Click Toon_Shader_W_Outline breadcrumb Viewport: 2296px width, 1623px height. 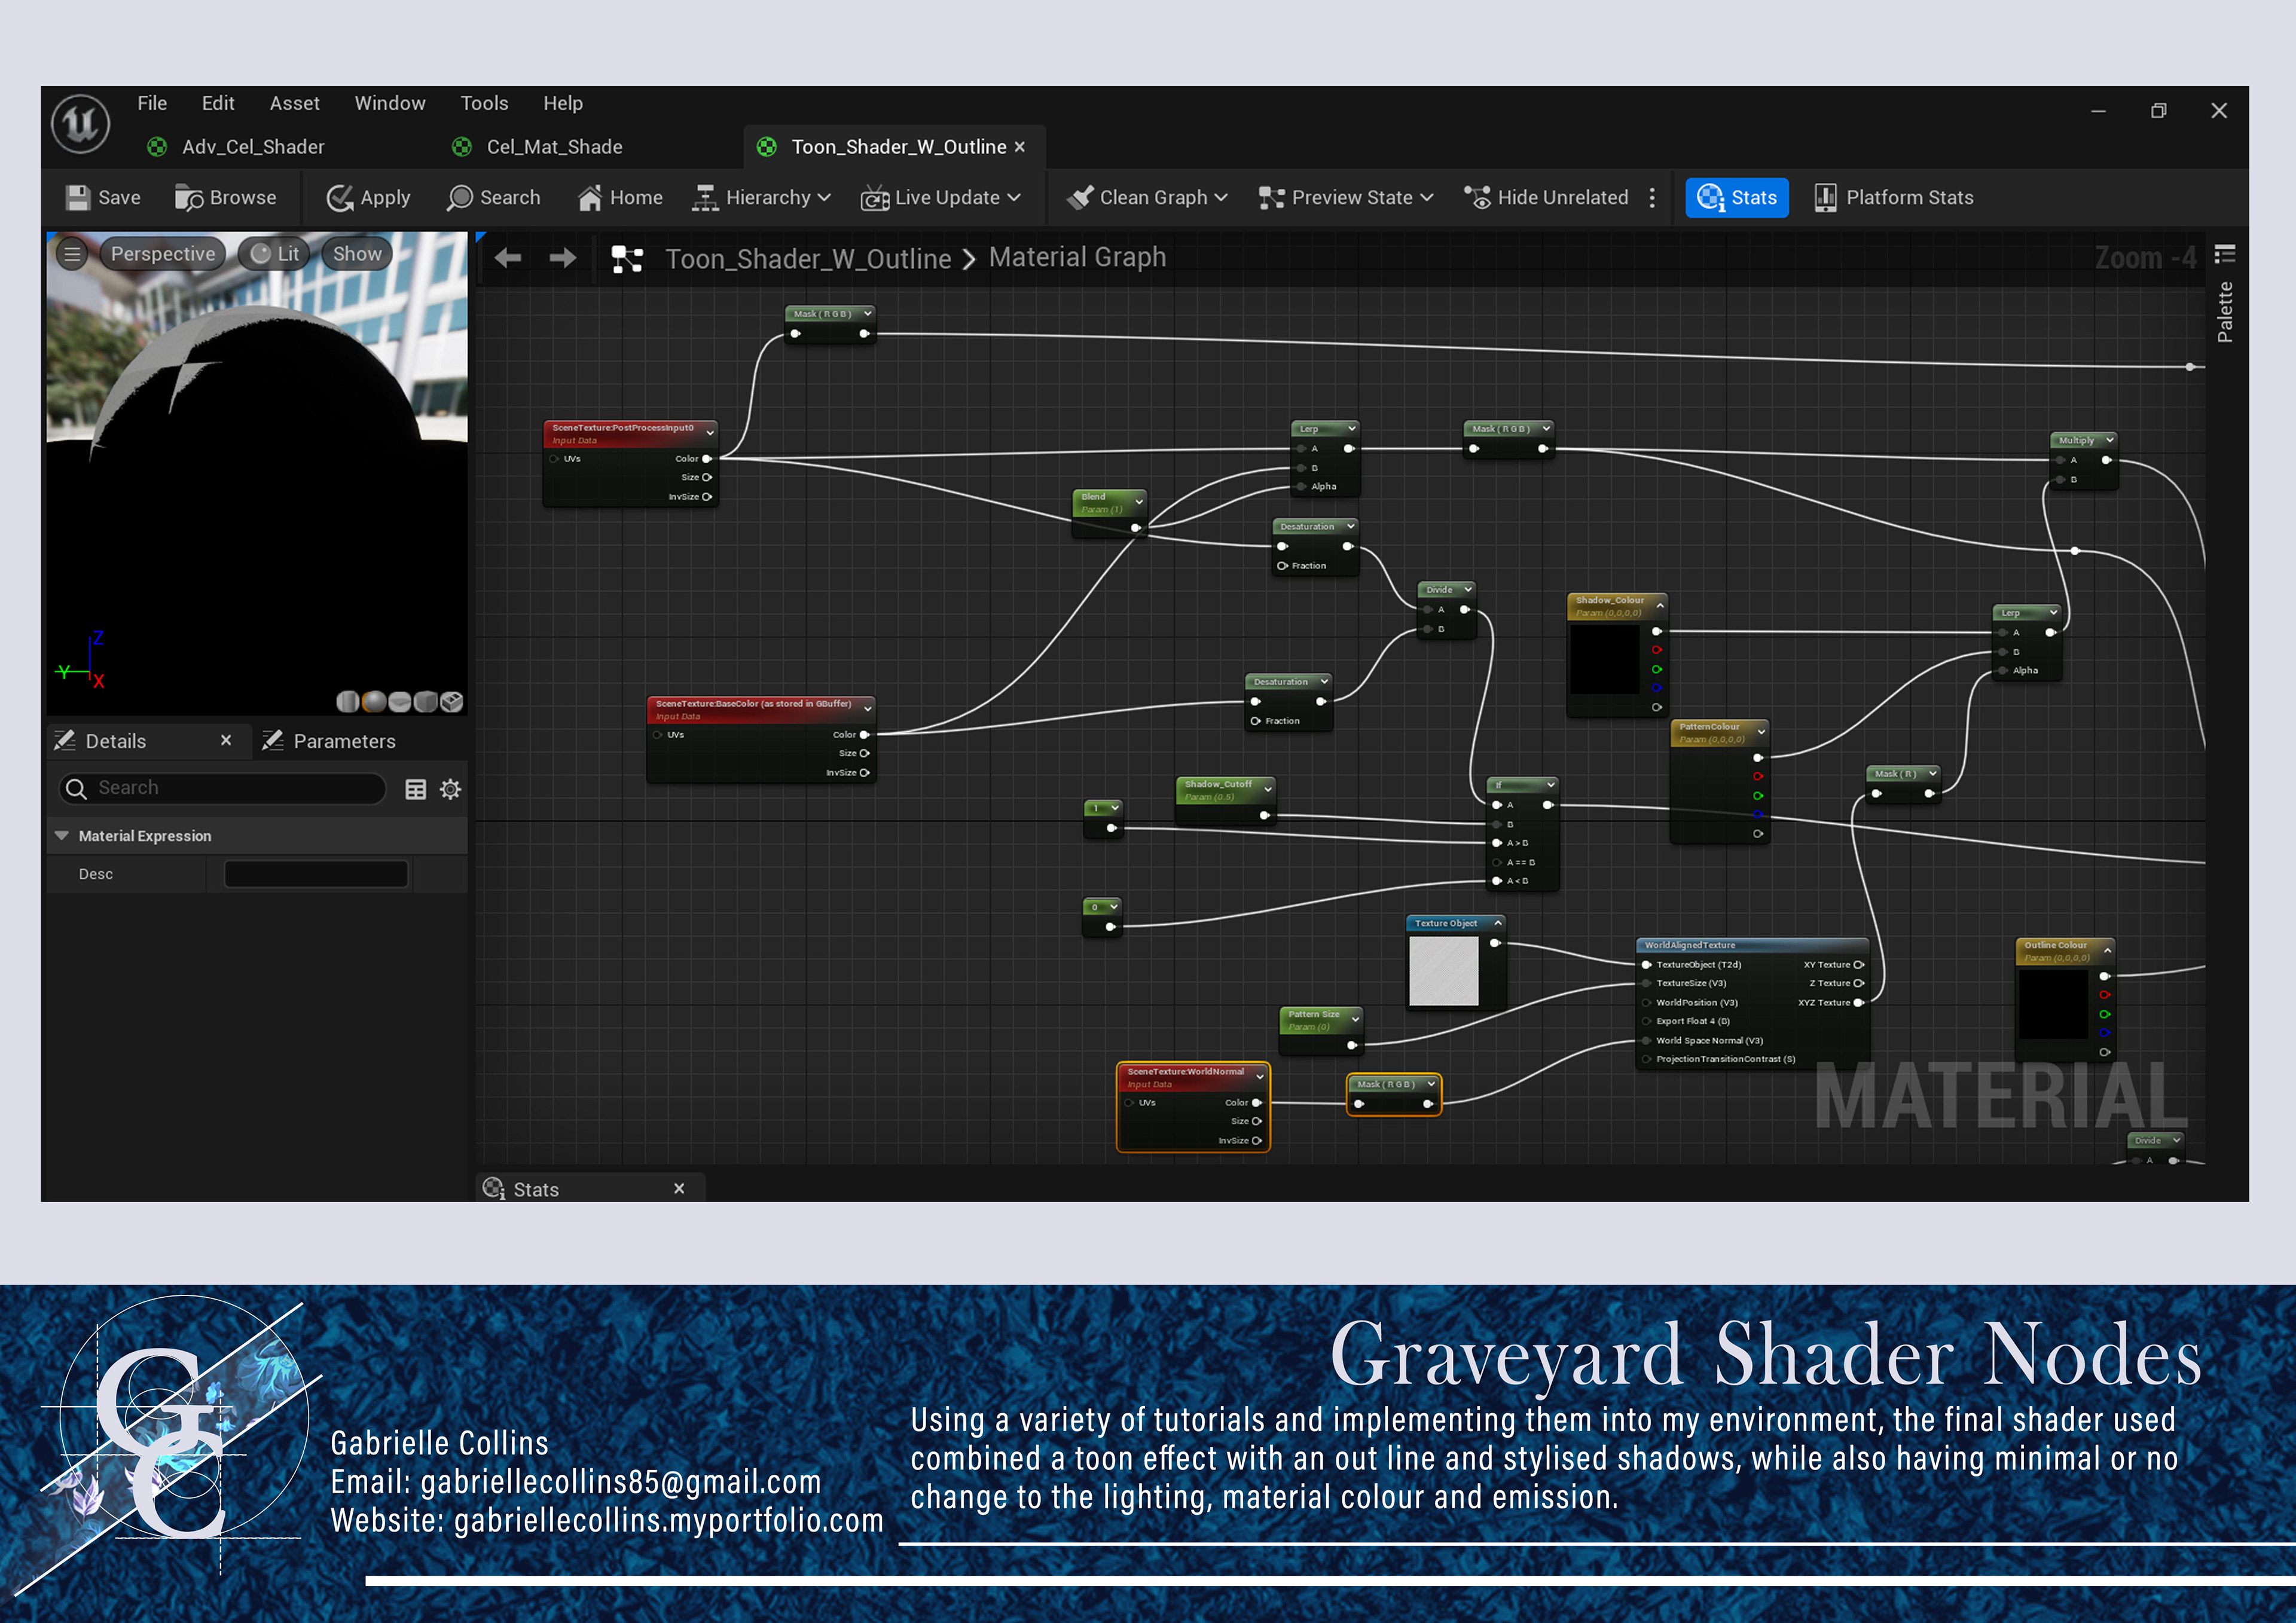click(808, 259)
